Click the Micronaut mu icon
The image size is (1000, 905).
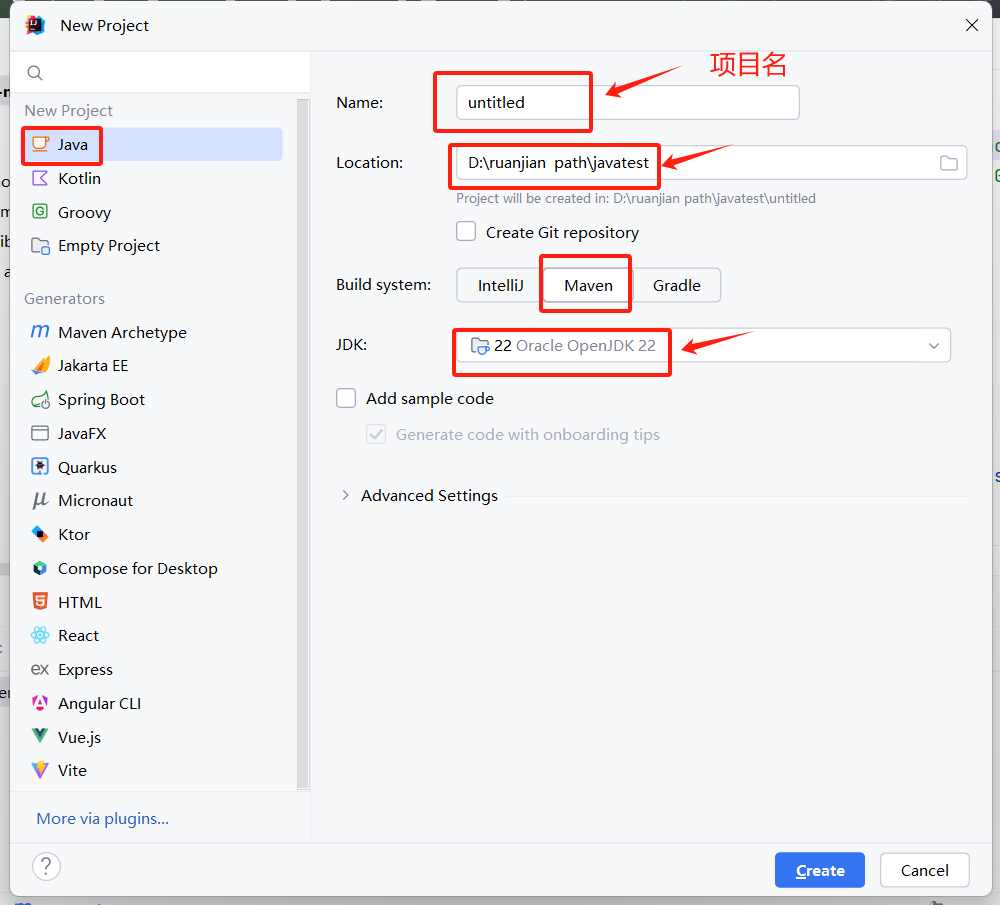point(40,500)
